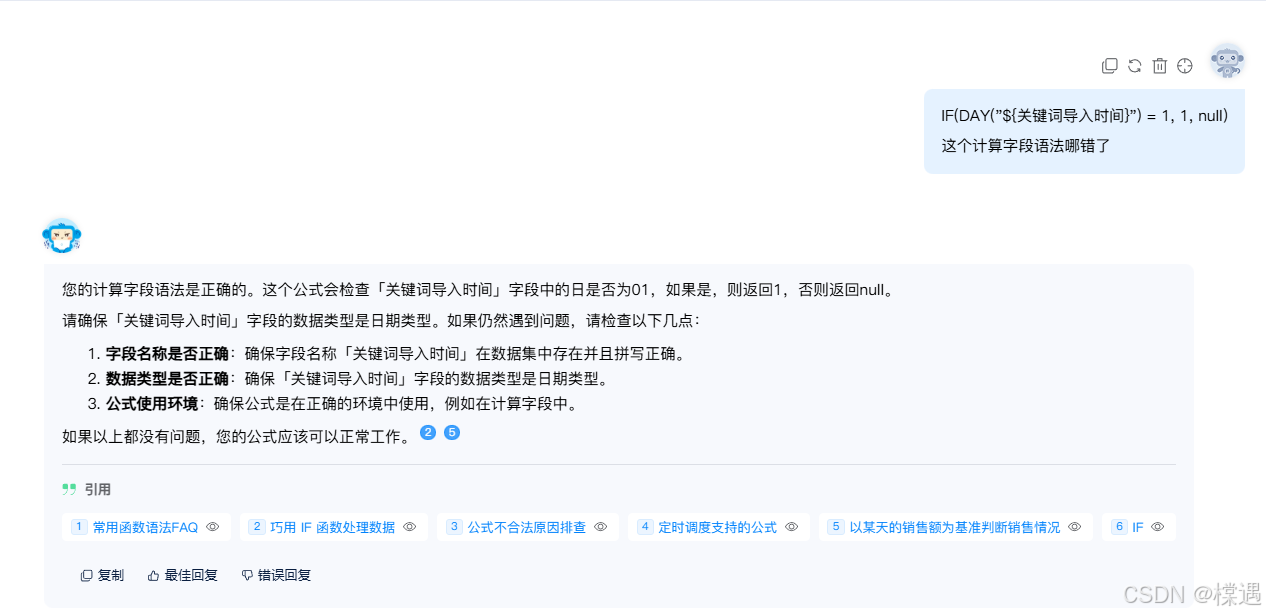
Task: Mark the answer as 最佳回复
Action: (182, 575)
